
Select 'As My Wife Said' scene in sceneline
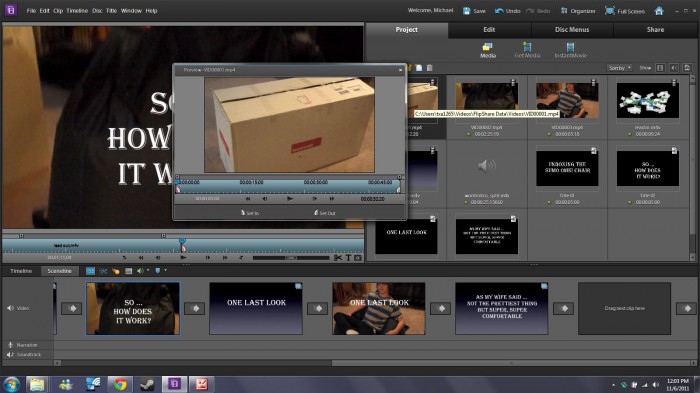pyautogui.click(x=502, y=308)
